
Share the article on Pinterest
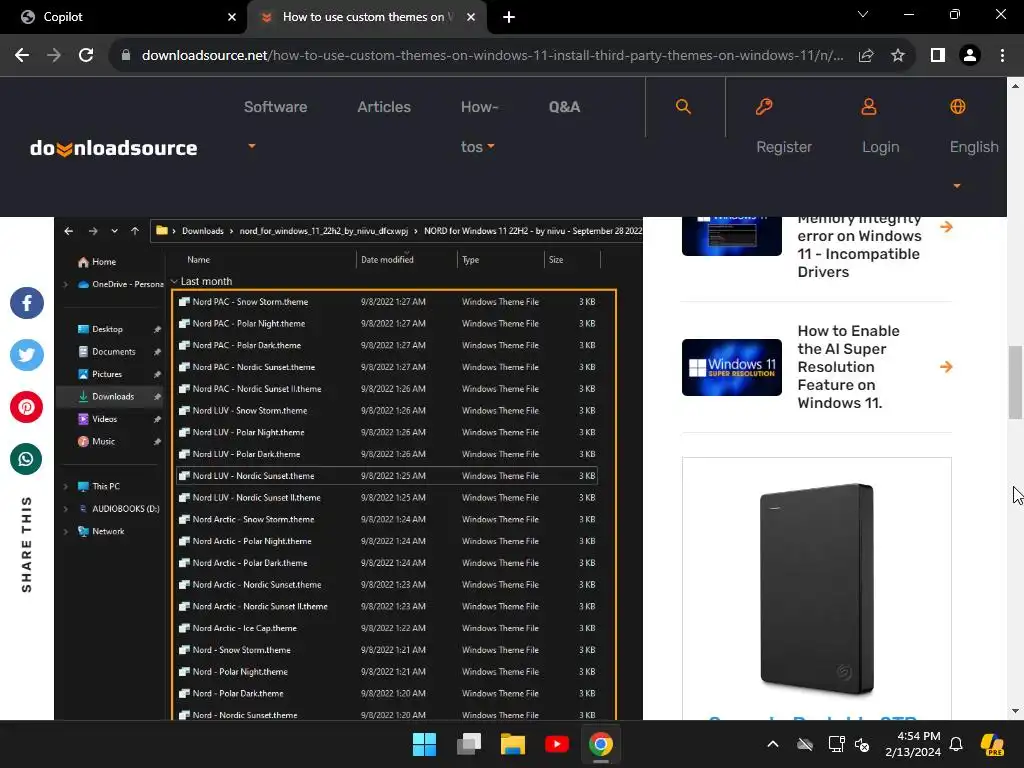[27, 407]
